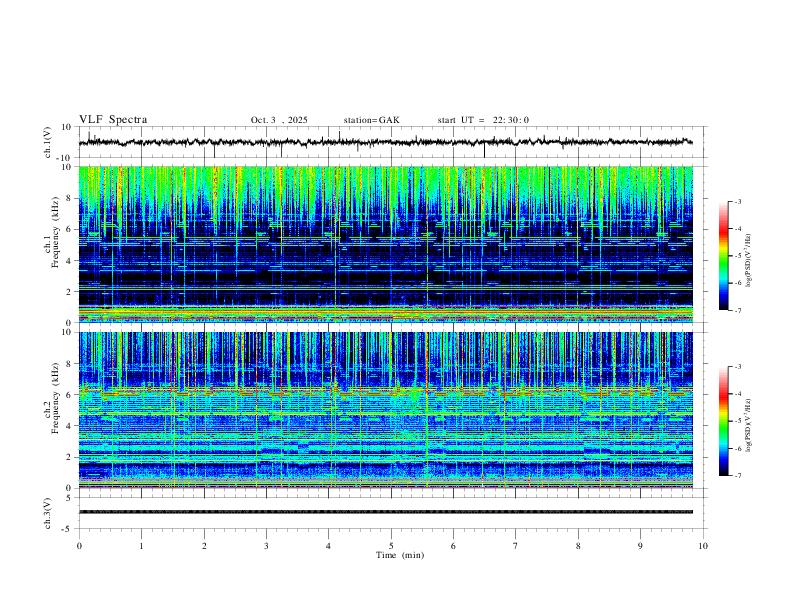Click the ch.2 spectrogram panel
Screen dimensions: 792x612
click(x=386, y=410)
